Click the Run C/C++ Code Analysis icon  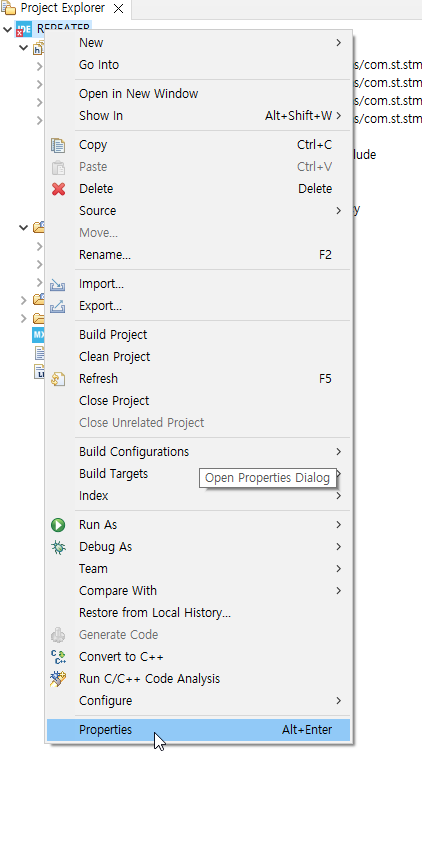click(58, 679)
